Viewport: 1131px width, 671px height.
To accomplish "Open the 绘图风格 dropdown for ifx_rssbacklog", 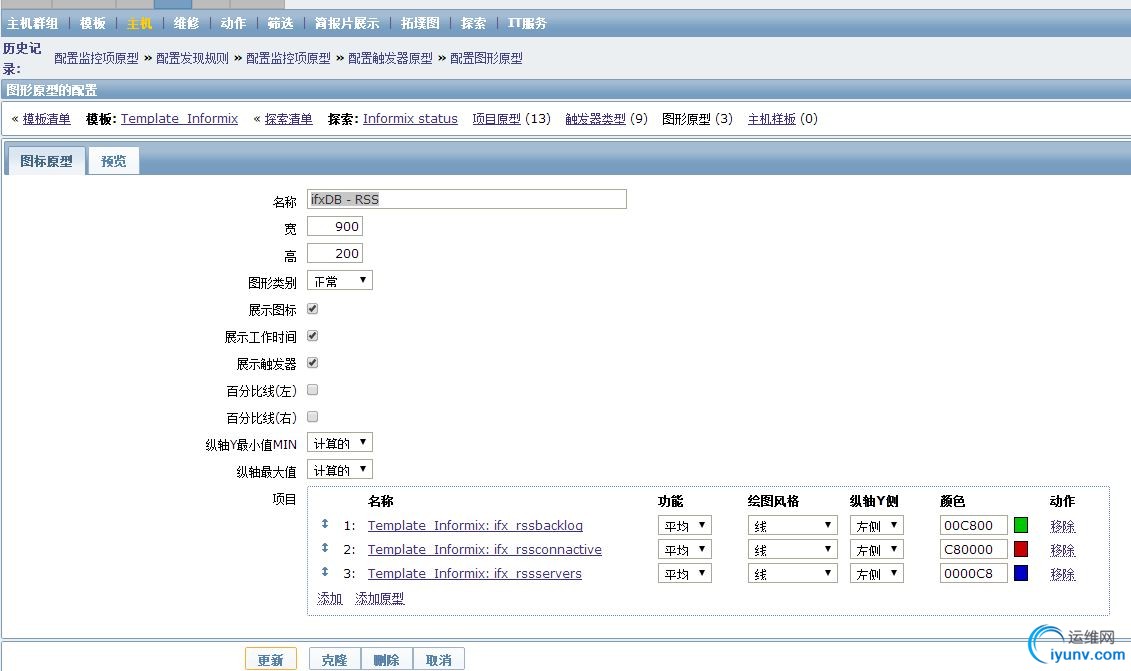I will tap(792, 525).
